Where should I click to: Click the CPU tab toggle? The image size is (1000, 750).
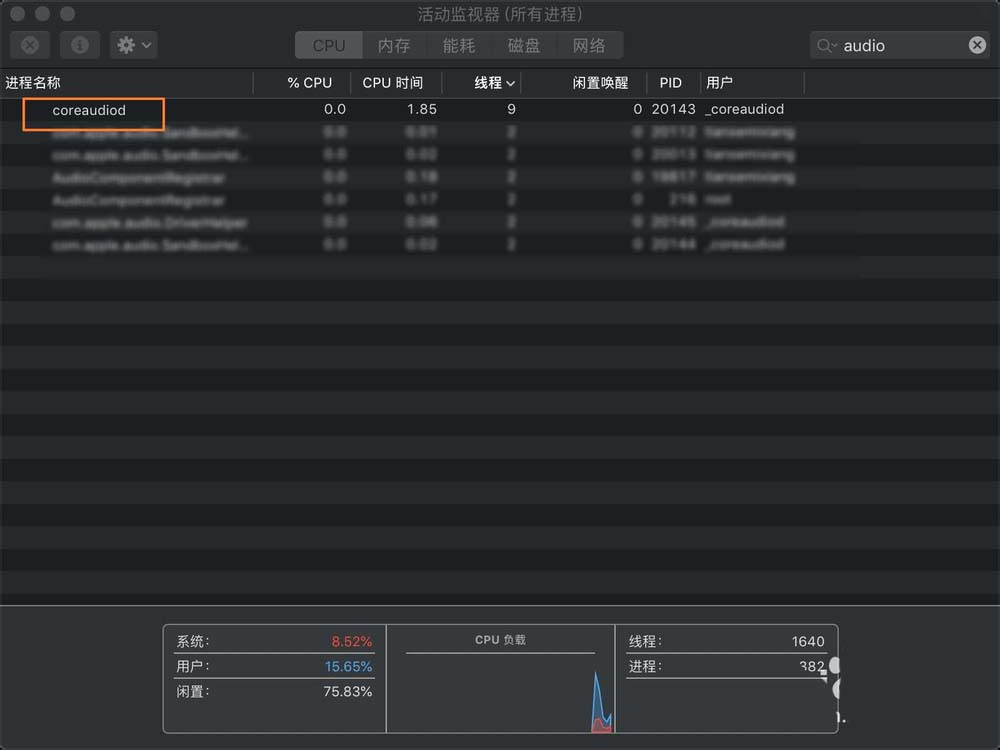[328, 44]
